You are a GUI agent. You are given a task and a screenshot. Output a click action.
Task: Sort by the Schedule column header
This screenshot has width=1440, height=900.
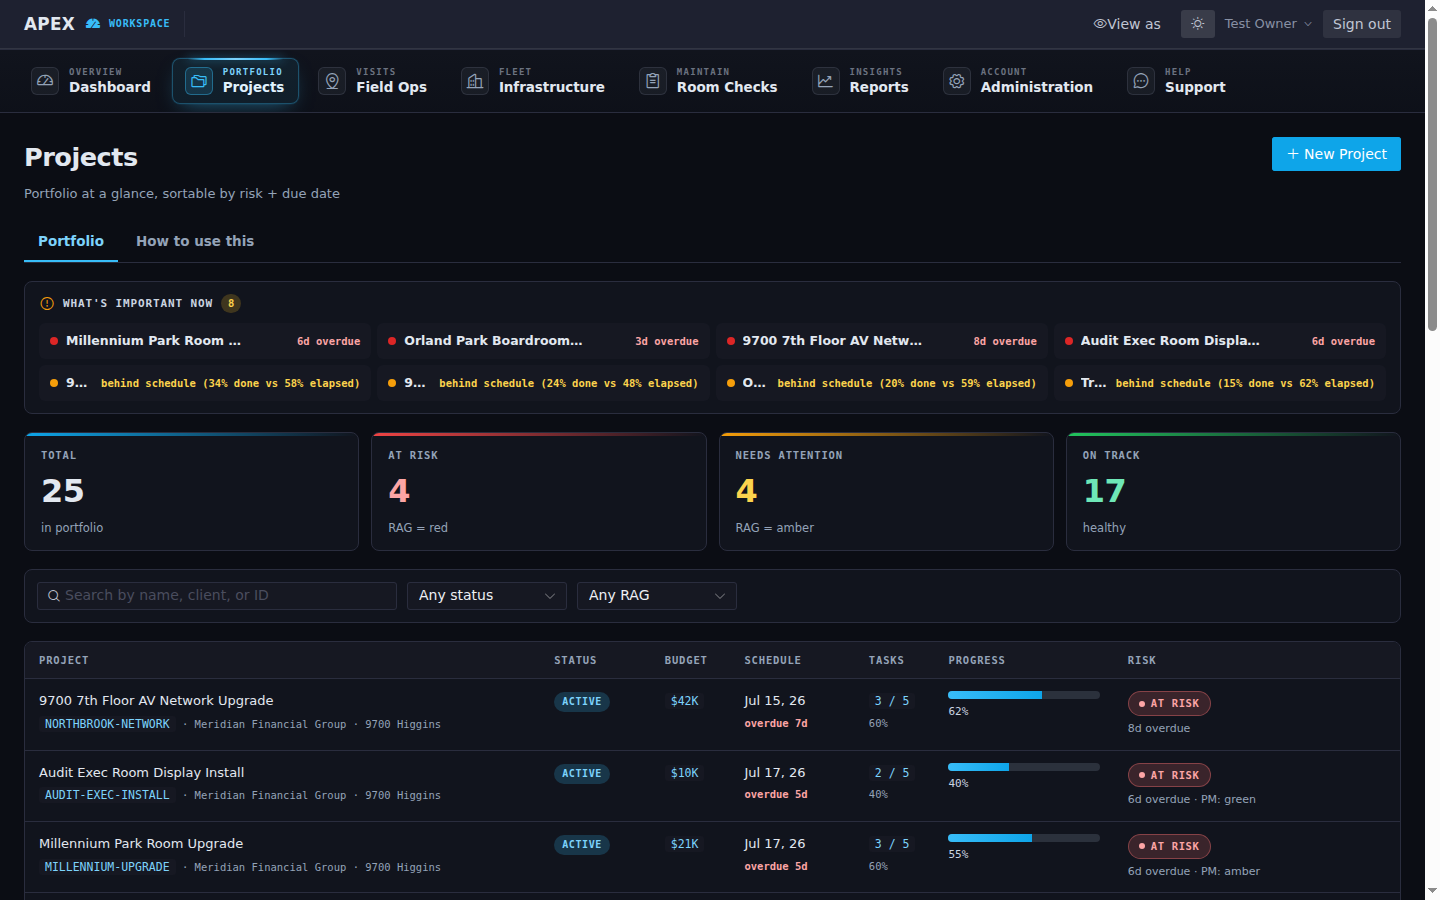click(772, 660)
